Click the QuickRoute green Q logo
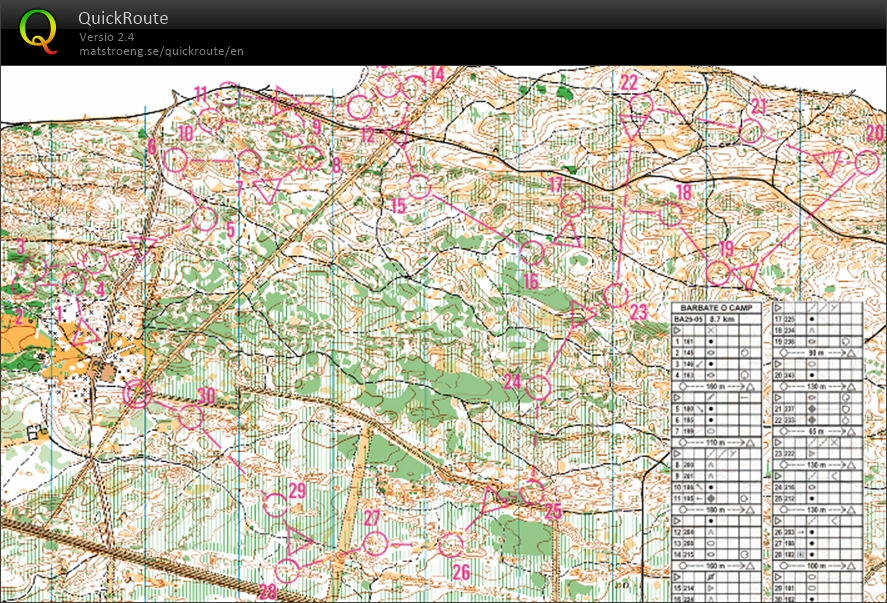Image resolution: width=887 pixels, height=603 pixels. pos(38,30)
